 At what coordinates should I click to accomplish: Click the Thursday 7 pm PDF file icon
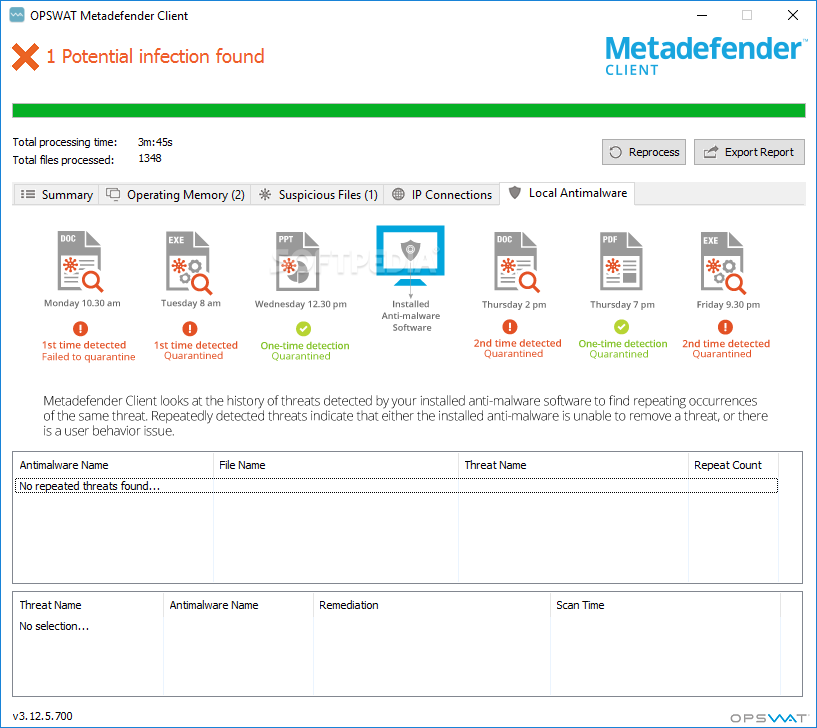(621, 262)
